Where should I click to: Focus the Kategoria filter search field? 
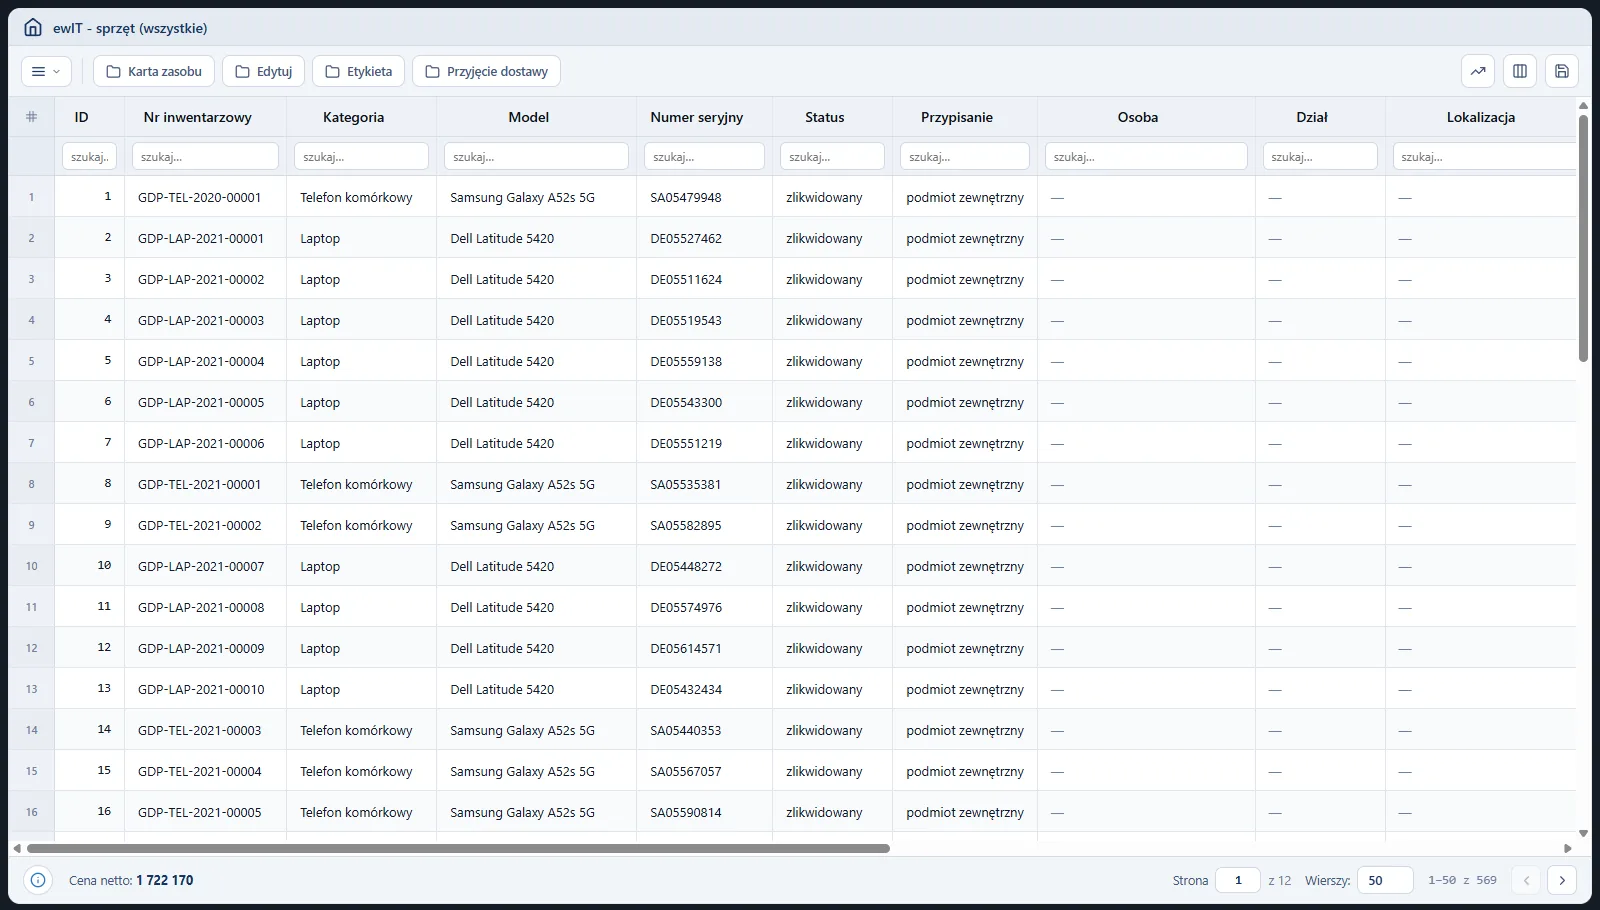pyautogui.click(x=361, y=156)
